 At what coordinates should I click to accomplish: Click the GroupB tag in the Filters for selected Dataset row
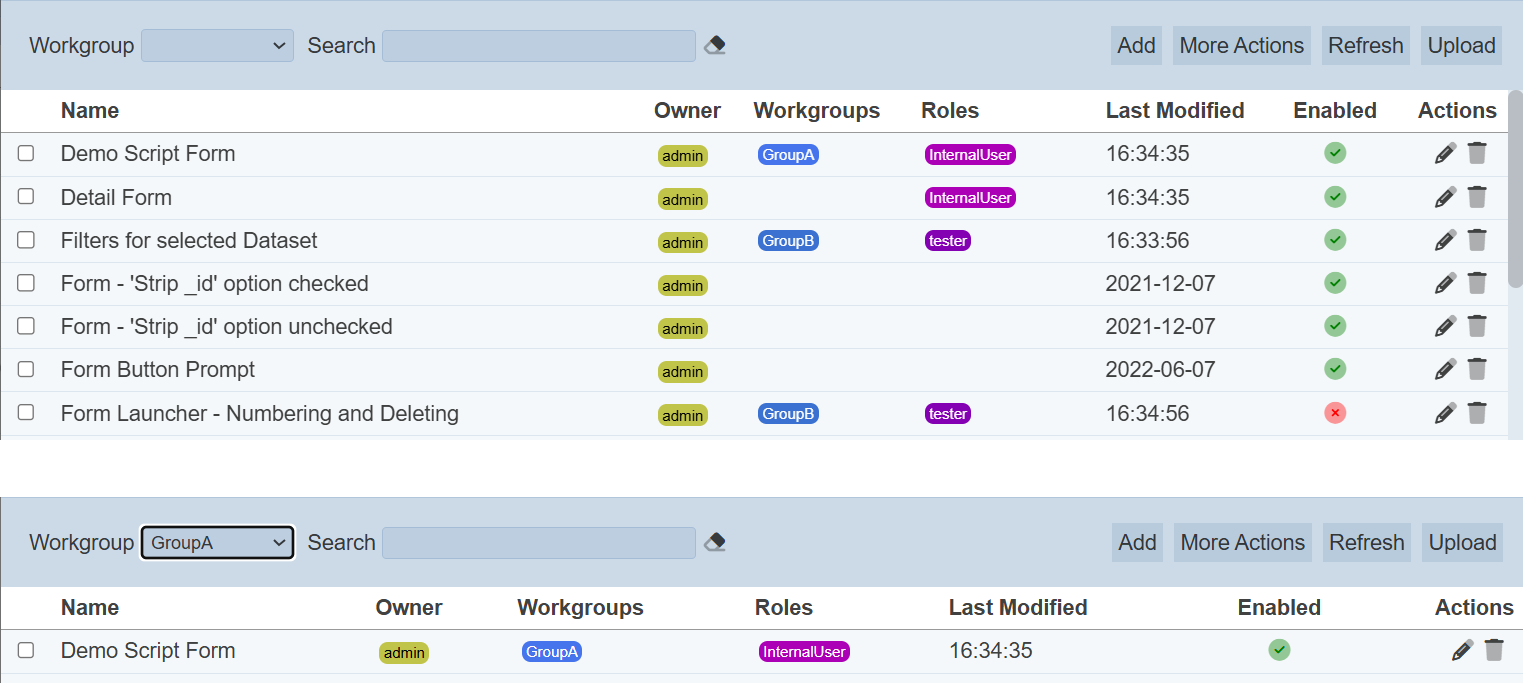pos(788,241)
